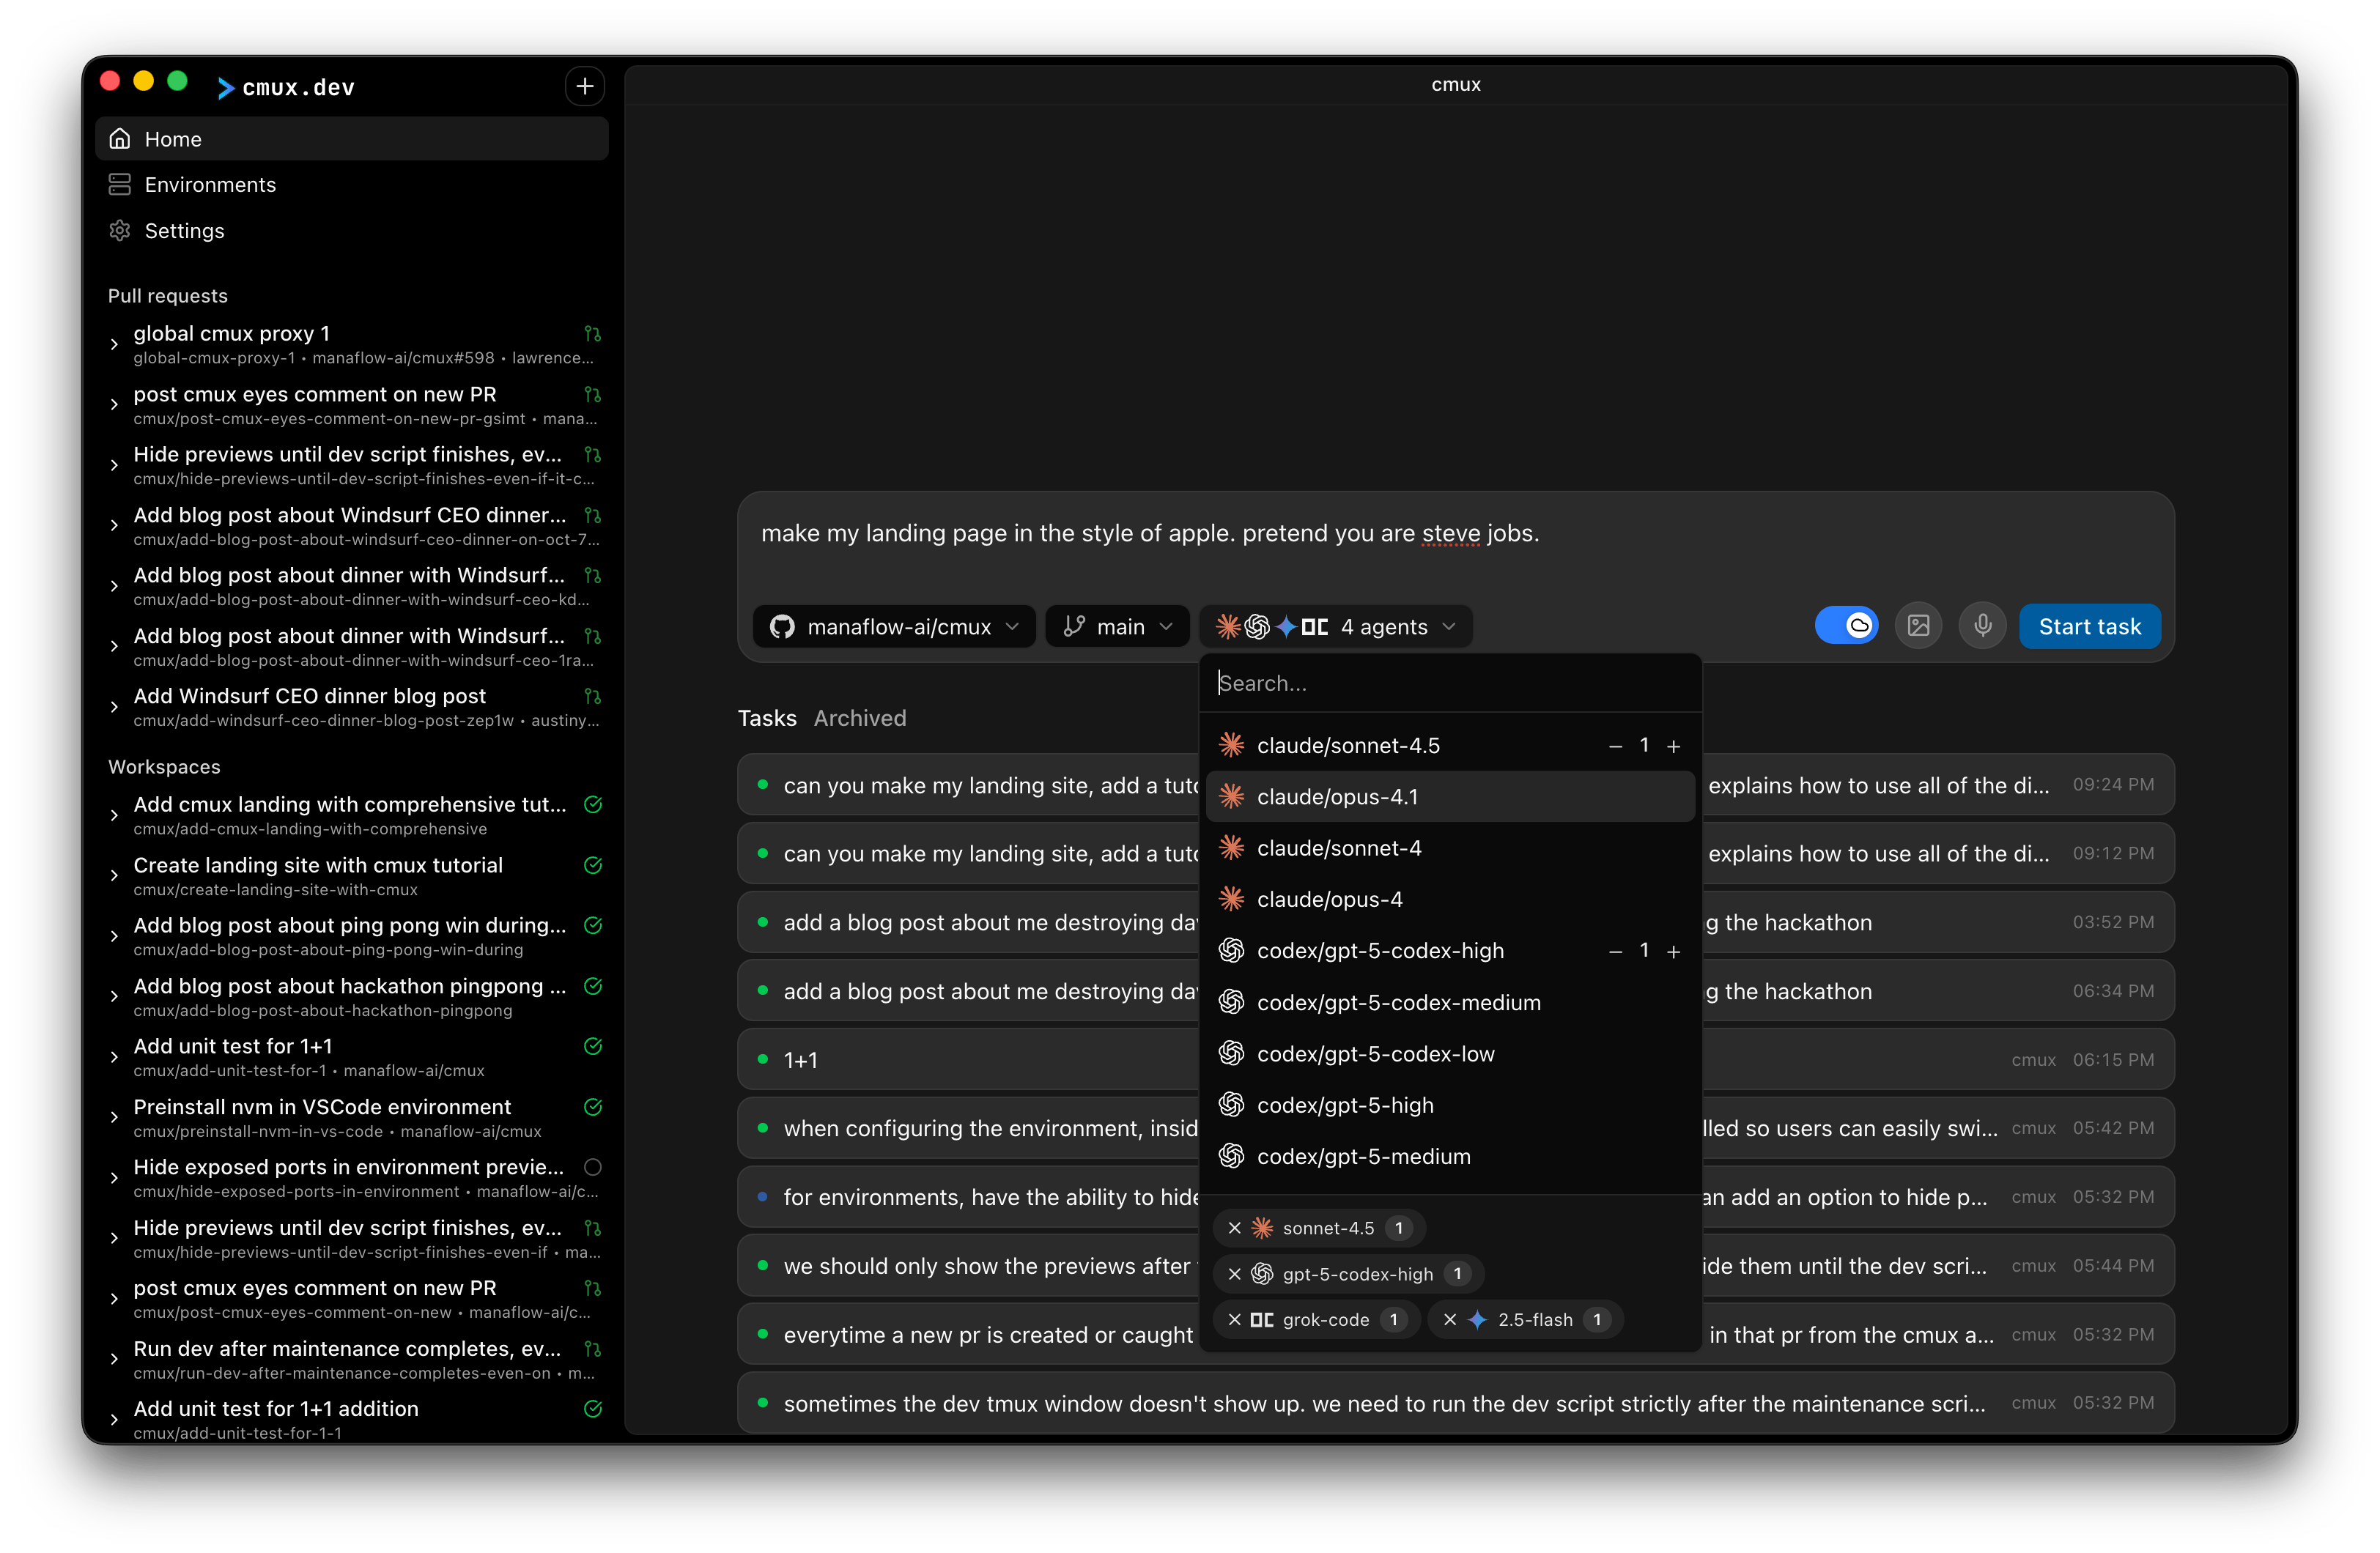
Task: Remove the 2.5-flash agent chip
Action: [1452, 1319]
